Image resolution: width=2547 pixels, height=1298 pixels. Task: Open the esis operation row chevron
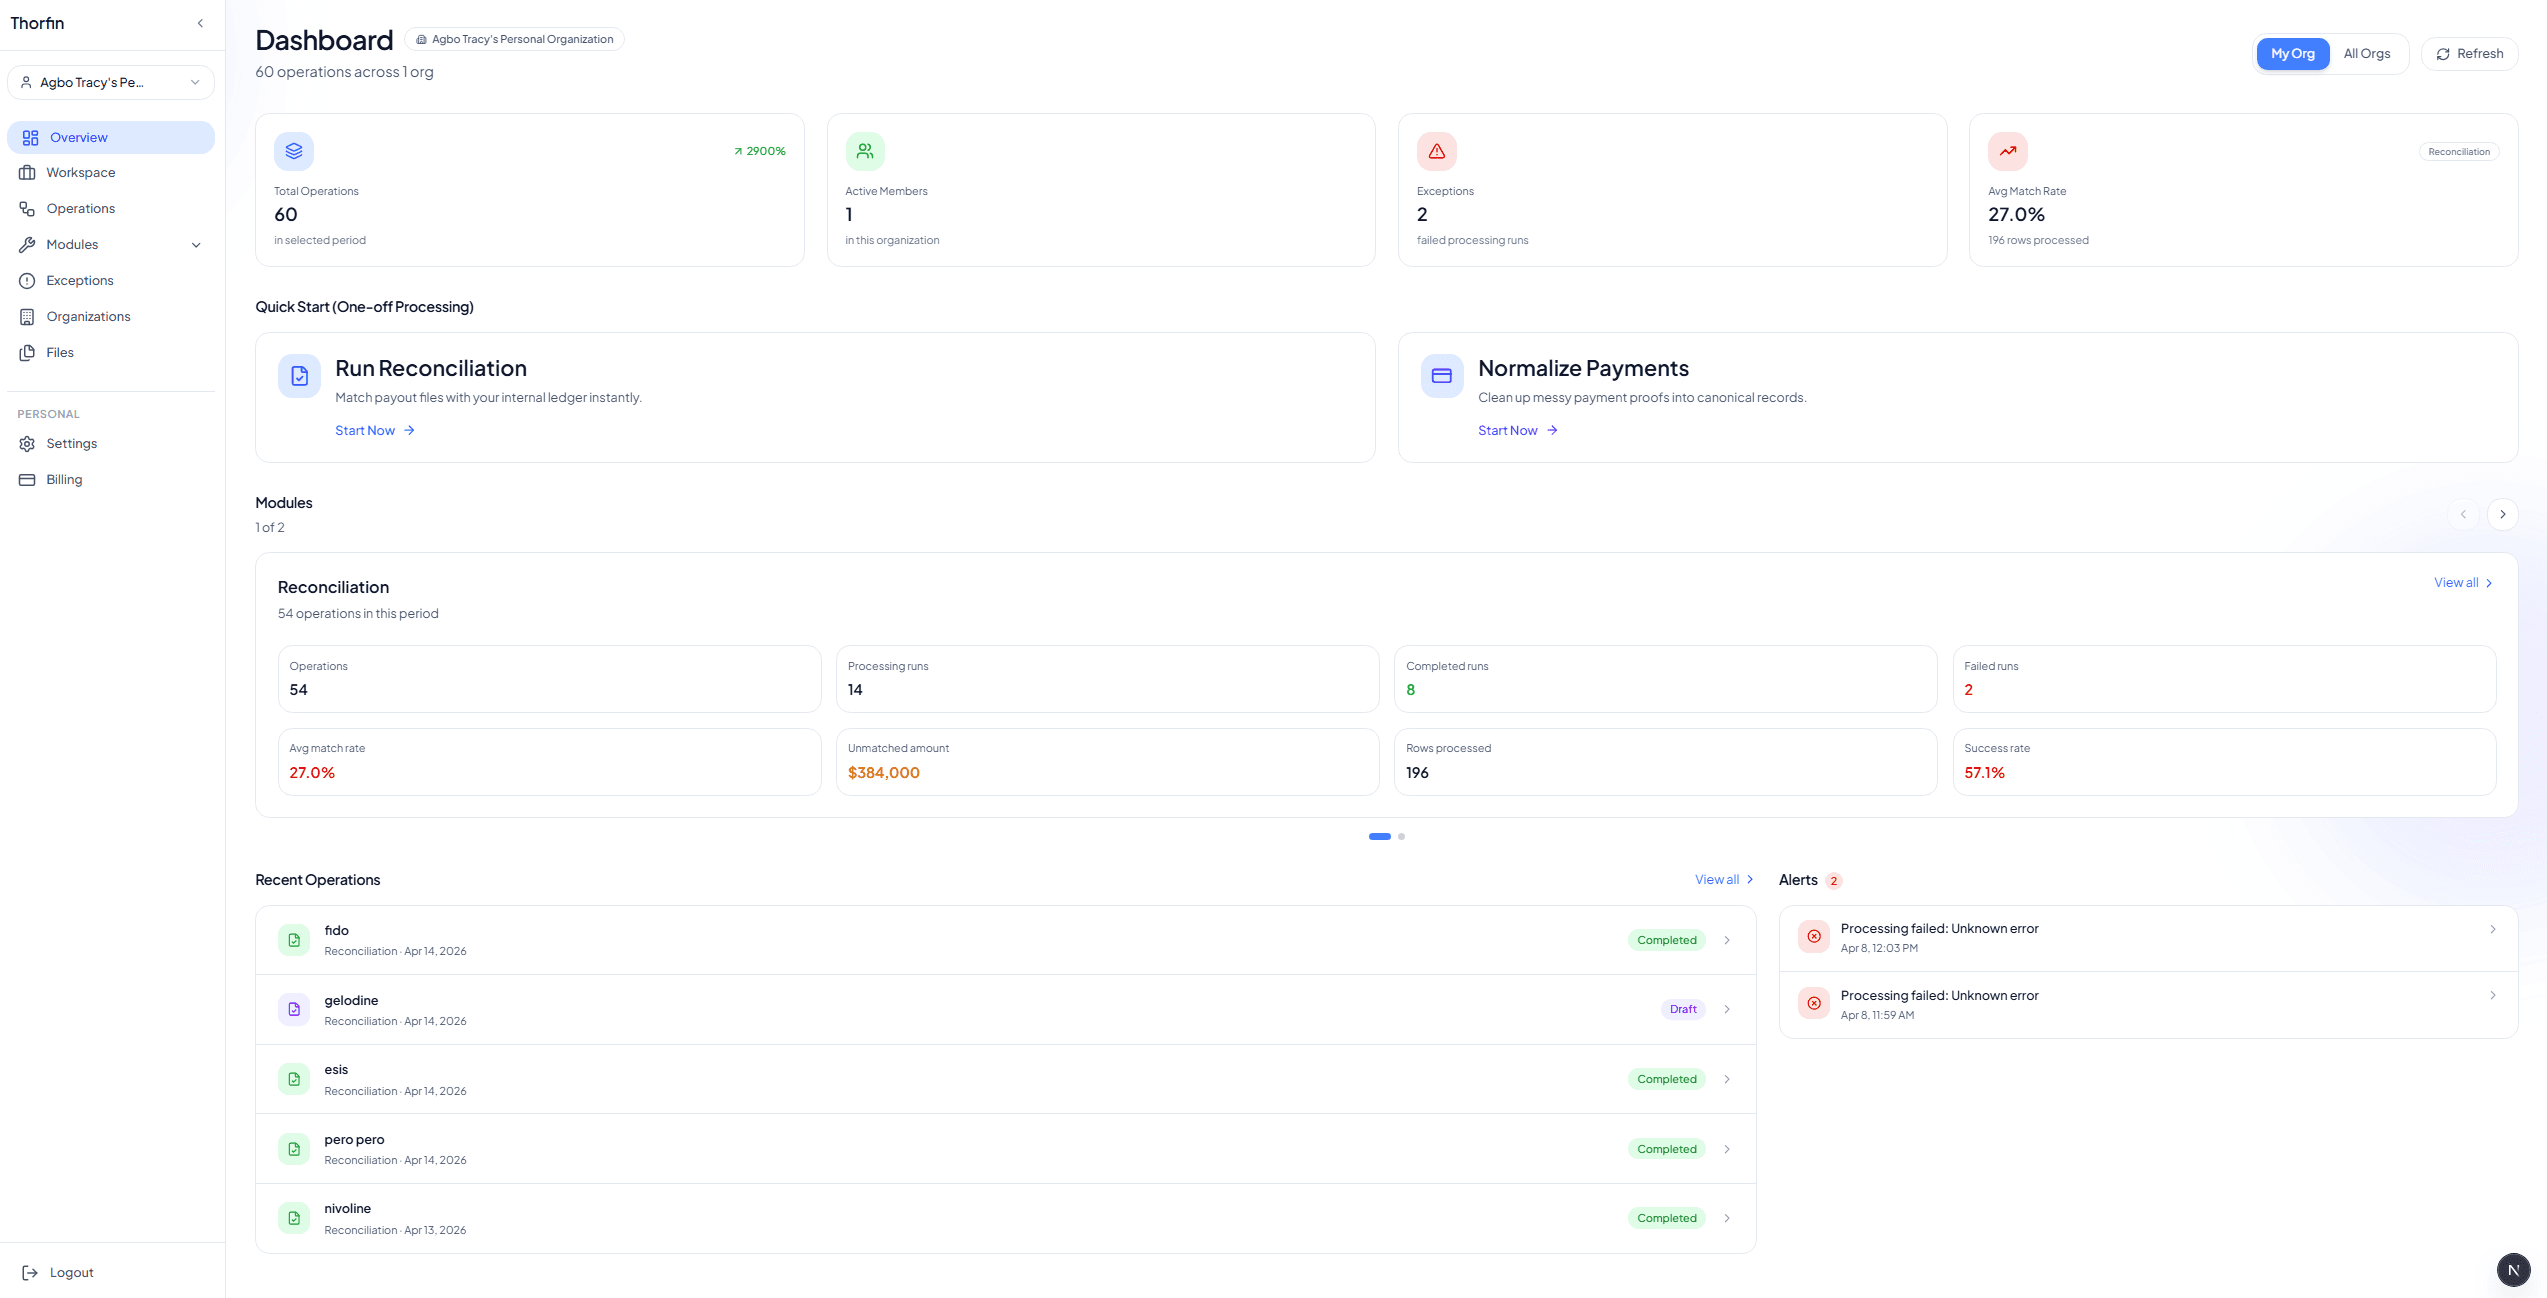click(x=1726, y=1079)
